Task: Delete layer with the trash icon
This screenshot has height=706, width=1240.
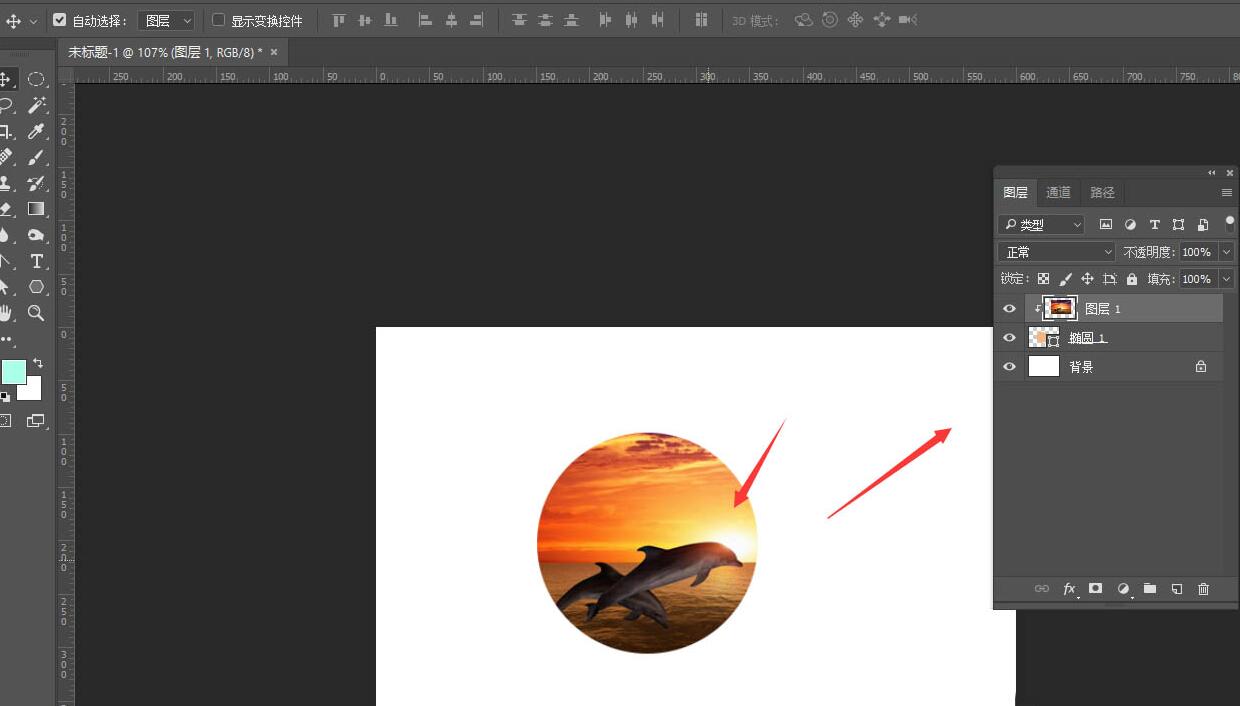Action: (1204, 589)
